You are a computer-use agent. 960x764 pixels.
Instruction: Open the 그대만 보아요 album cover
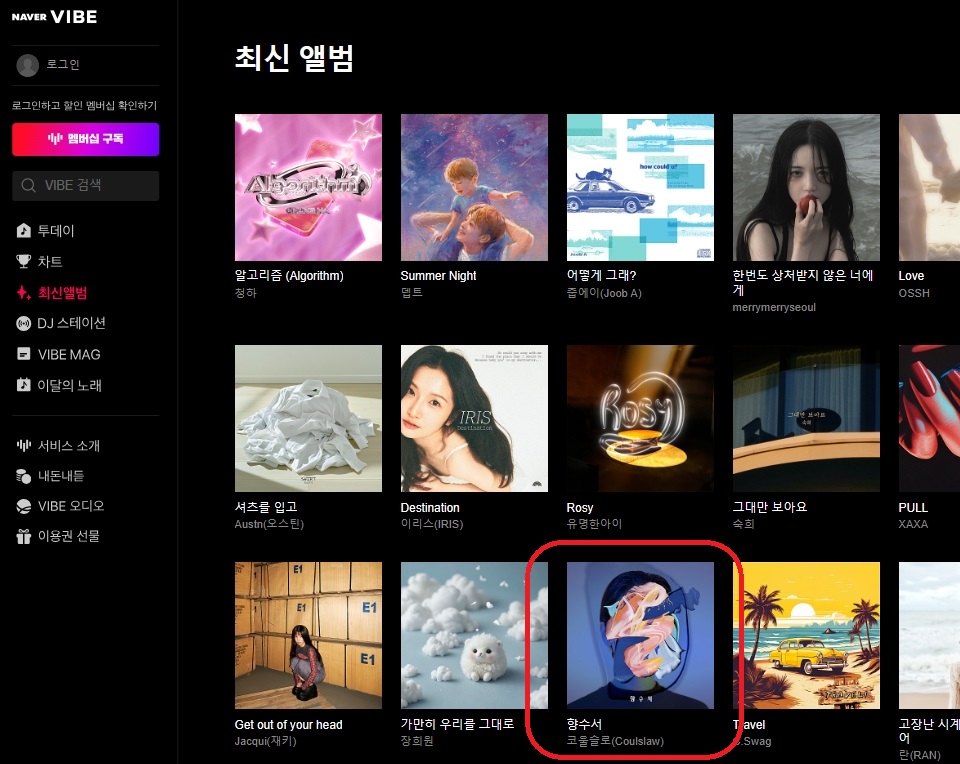[806, 418]
